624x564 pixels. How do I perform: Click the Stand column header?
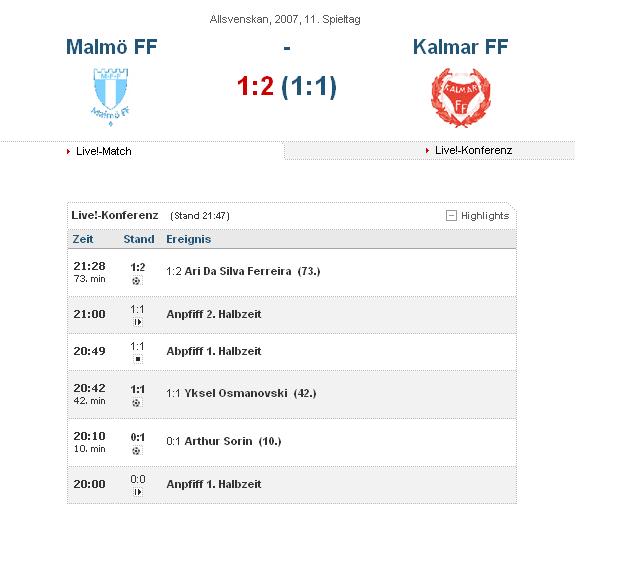pyautogui.click(x=138, y=239)
